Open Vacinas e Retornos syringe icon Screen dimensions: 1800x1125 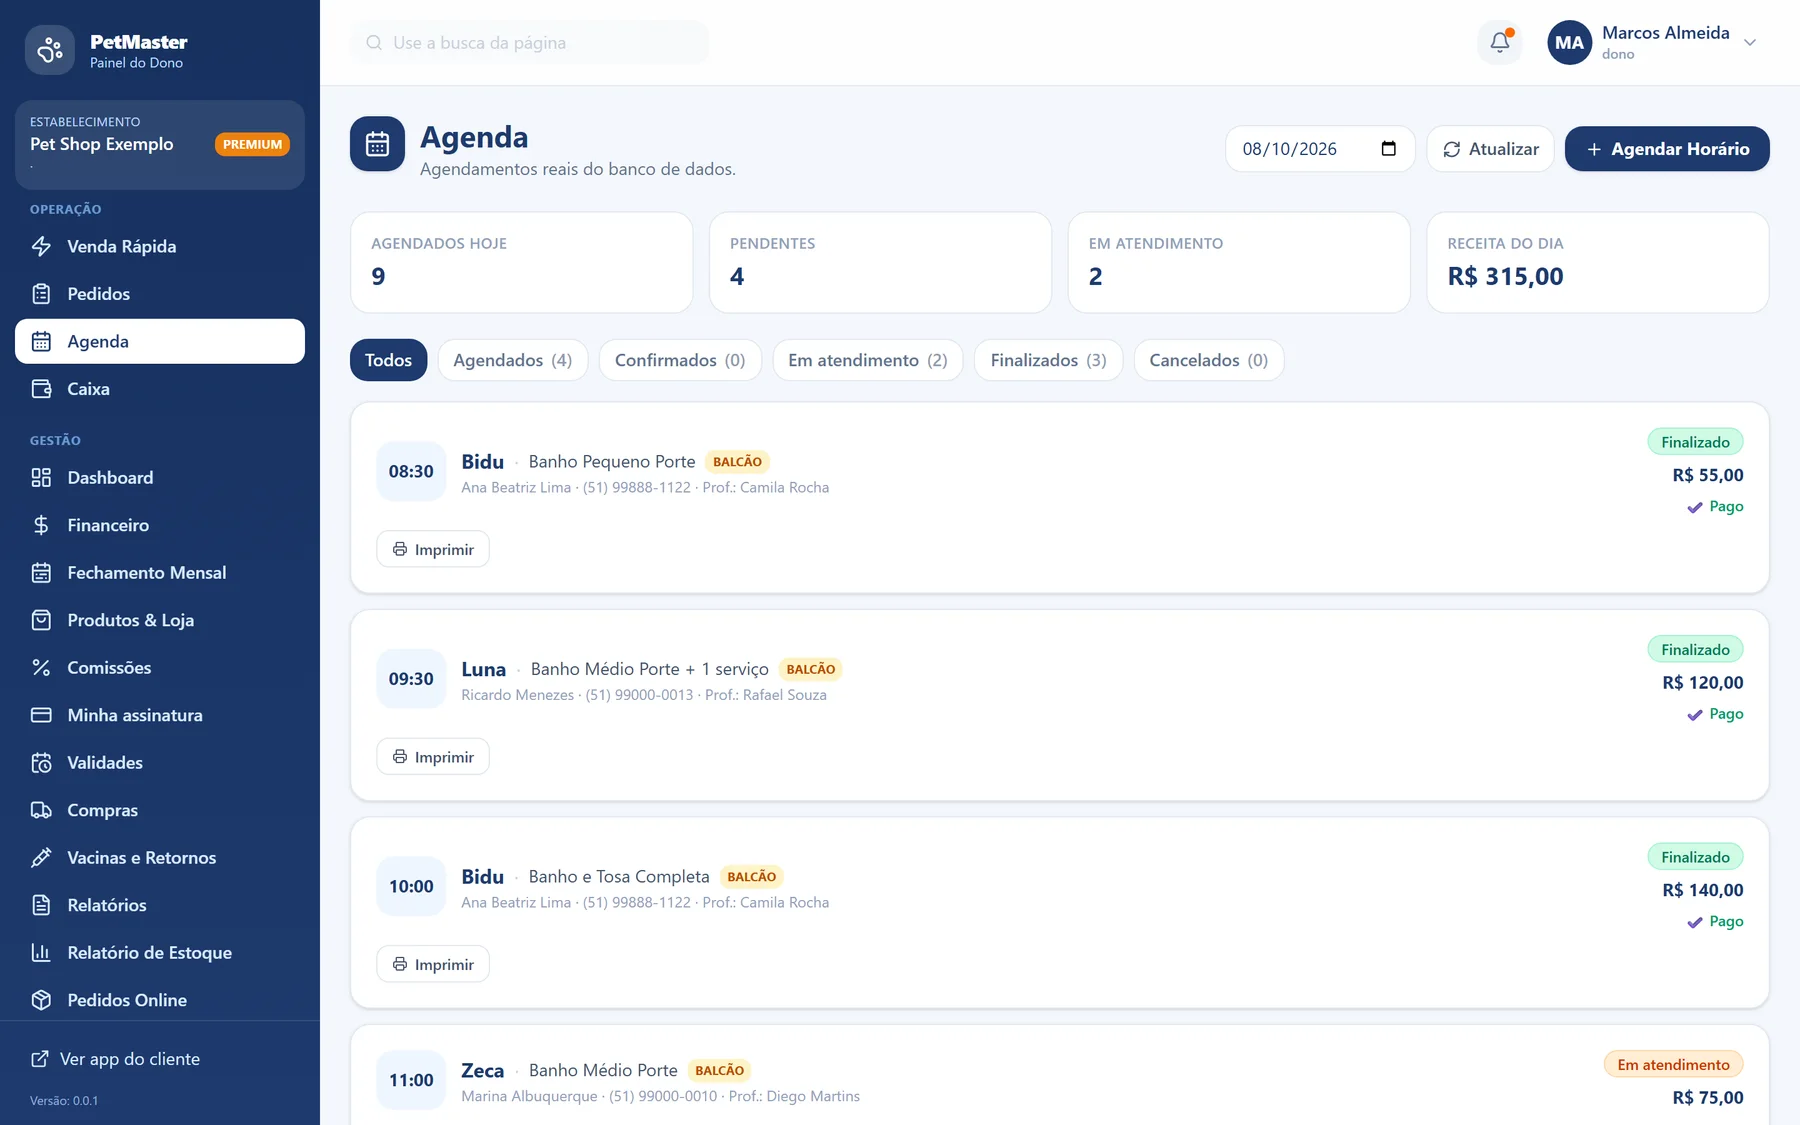point(41,858)
